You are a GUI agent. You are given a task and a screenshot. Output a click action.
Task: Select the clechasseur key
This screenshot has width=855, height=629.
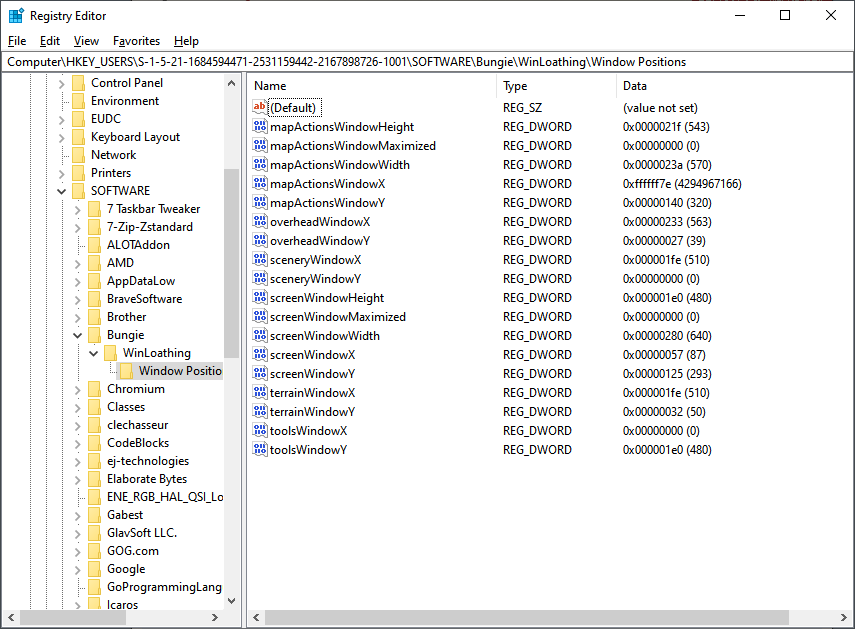(x=137, y=425)
